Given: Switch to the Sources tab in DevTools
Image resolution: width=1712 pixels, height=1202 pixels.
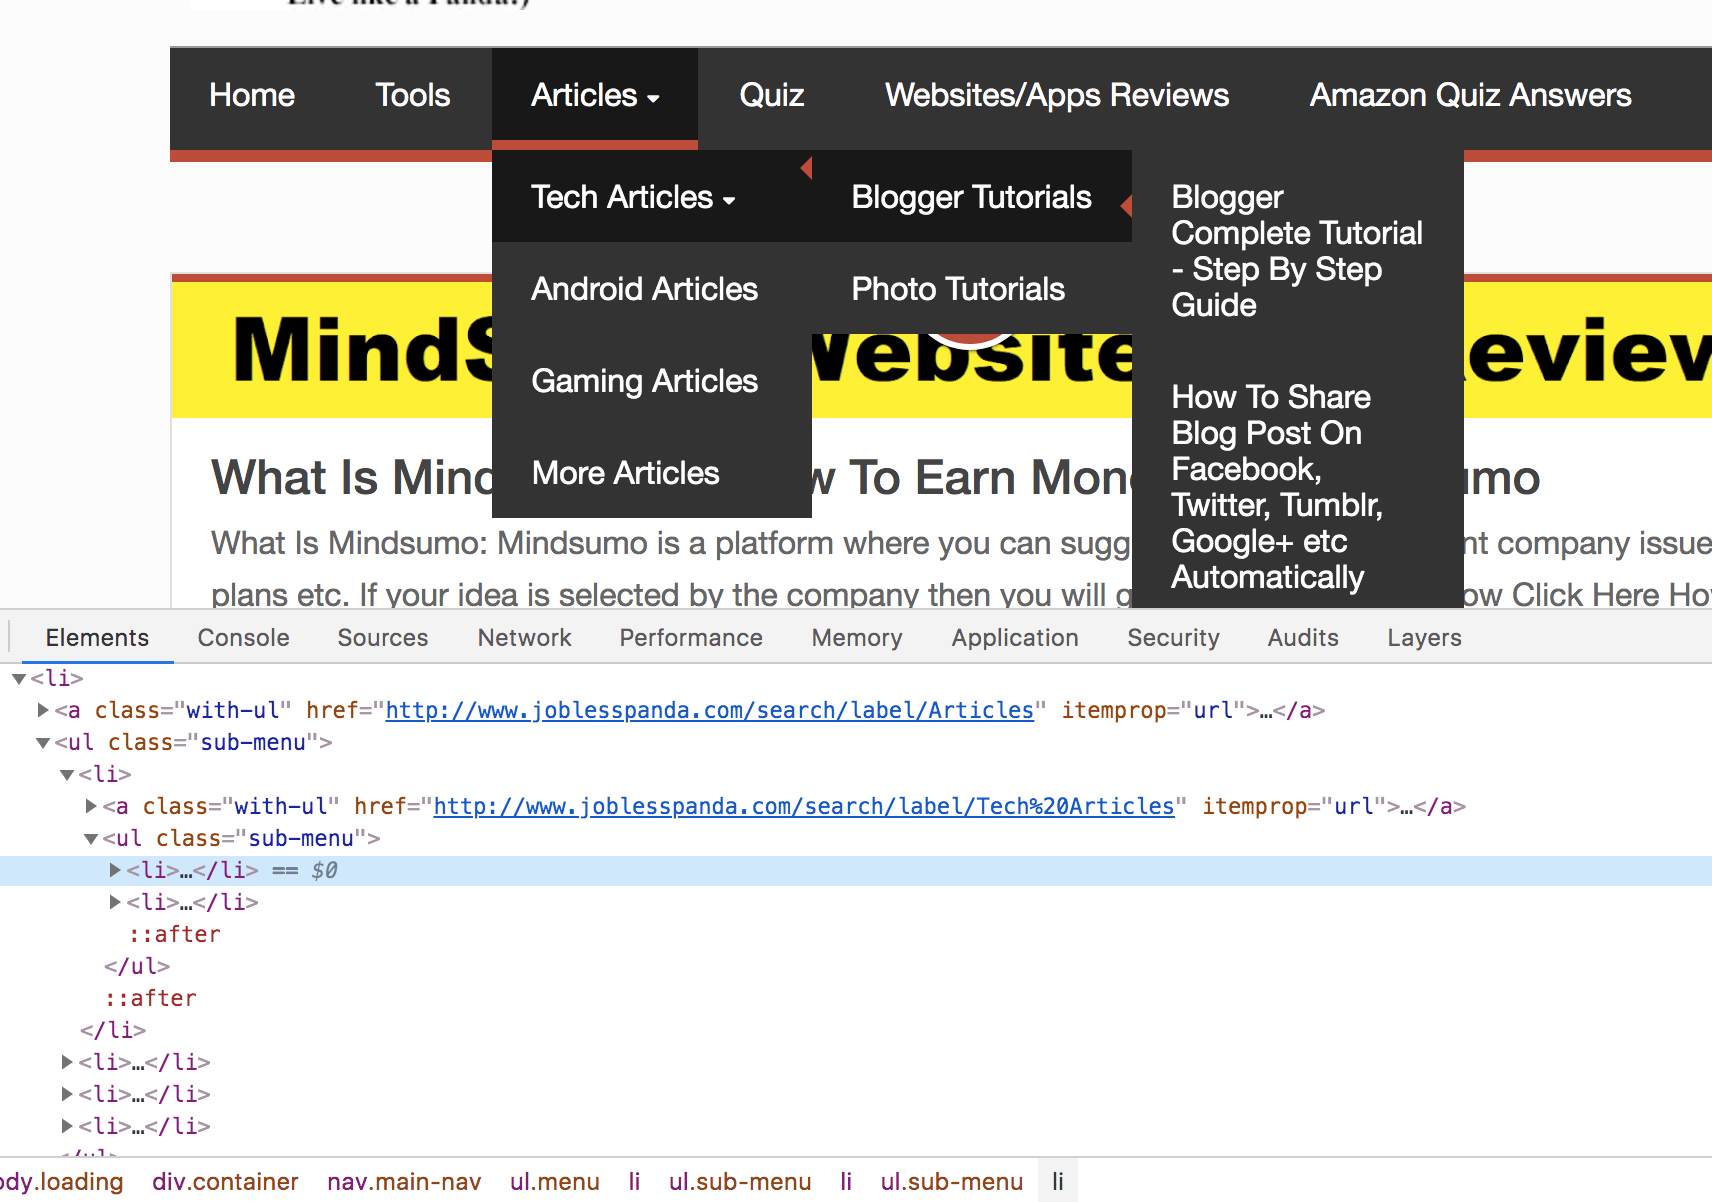Looking at the screenshot, I should click(382, 638).
